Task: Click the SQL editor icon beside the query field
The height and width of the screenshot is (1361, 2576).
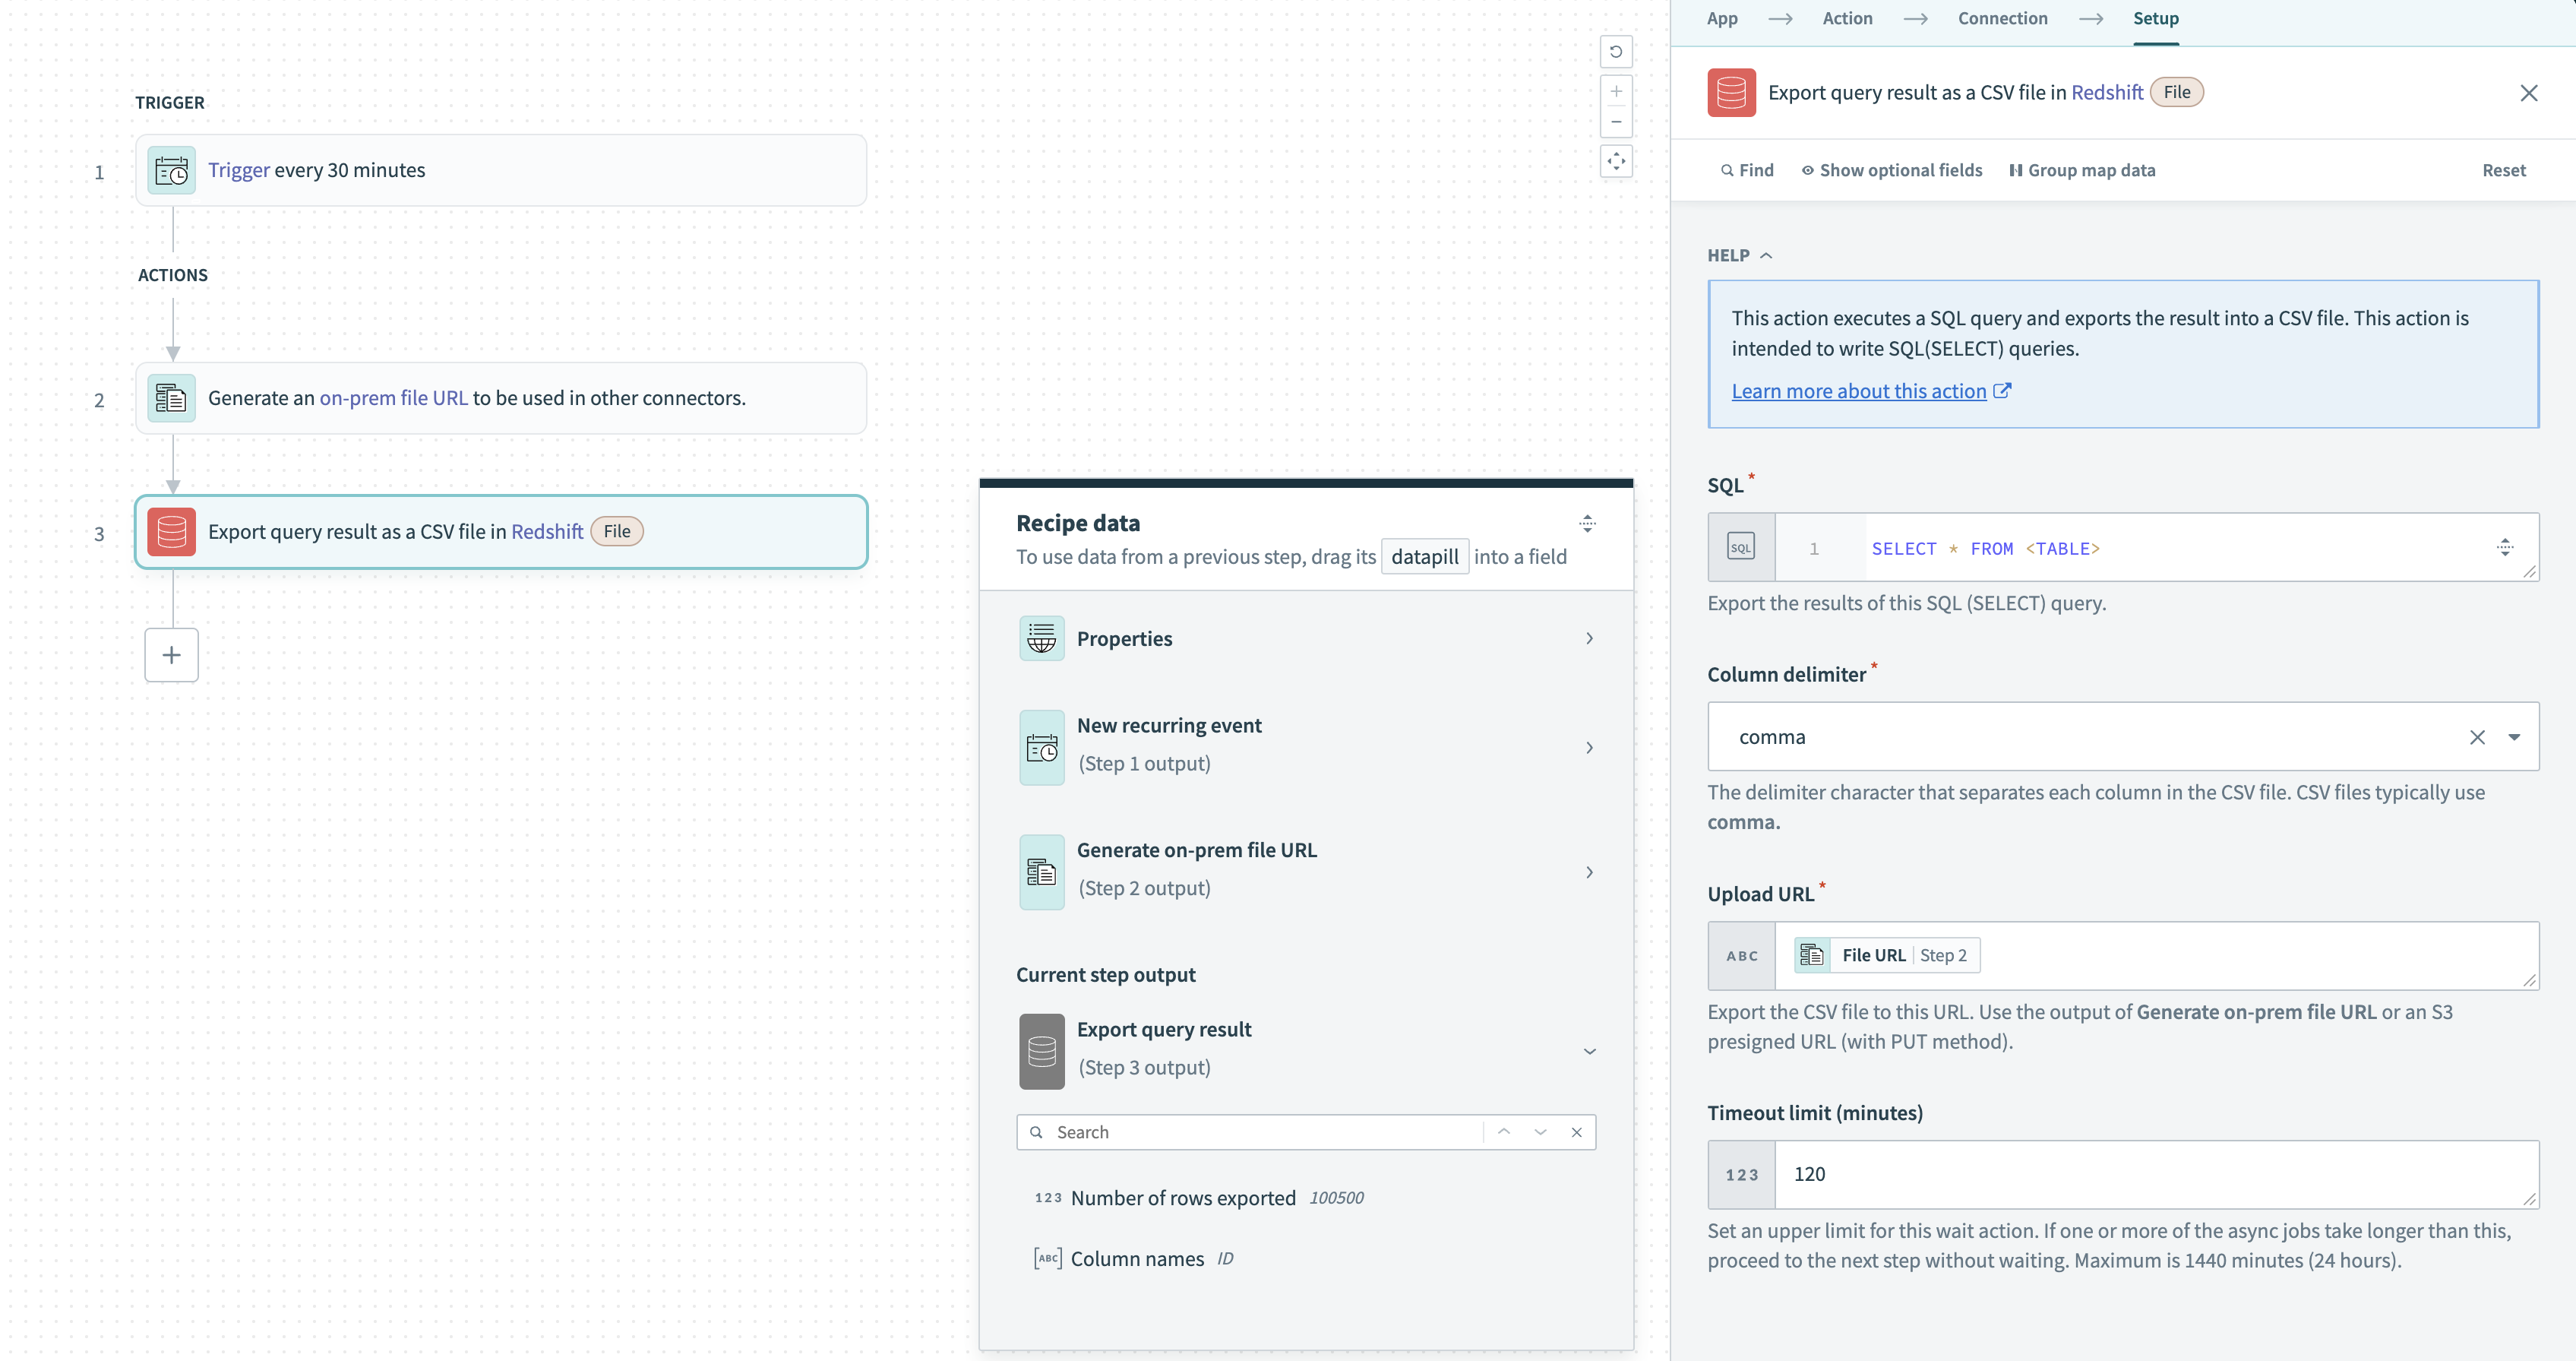Action: point(1741,547)
